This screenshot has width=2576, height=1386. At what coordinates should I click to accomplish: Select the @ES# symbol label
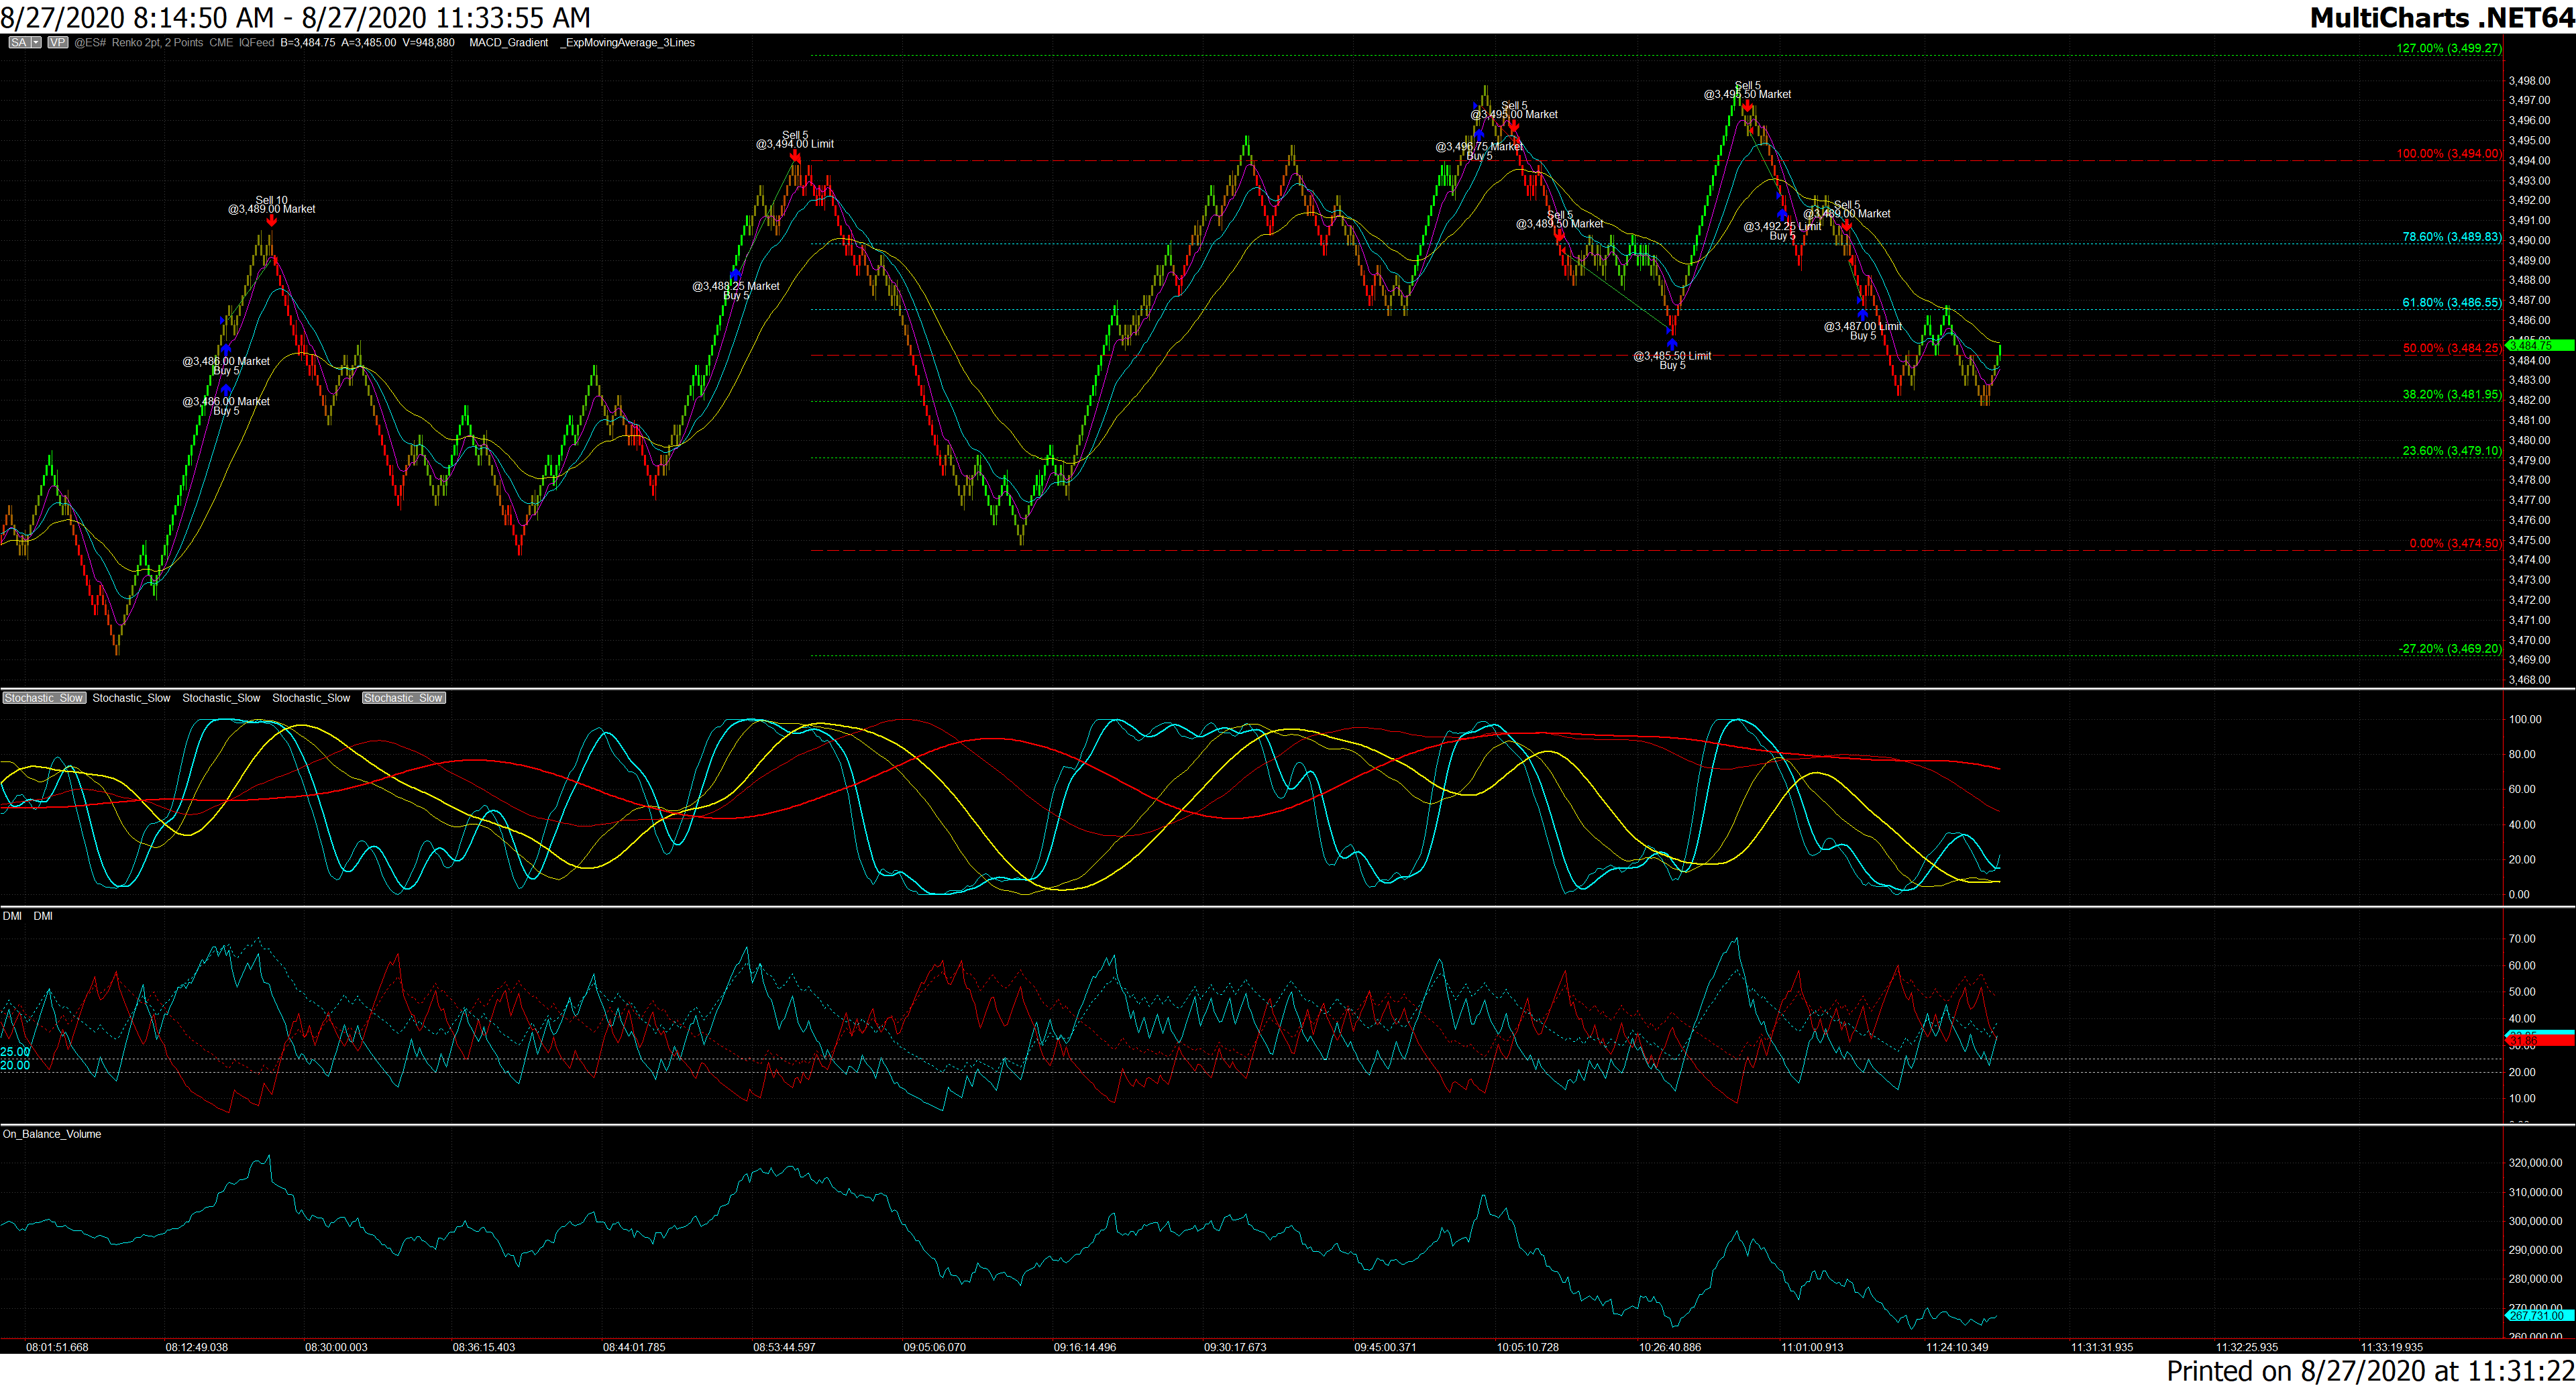[x=90, y=43]
